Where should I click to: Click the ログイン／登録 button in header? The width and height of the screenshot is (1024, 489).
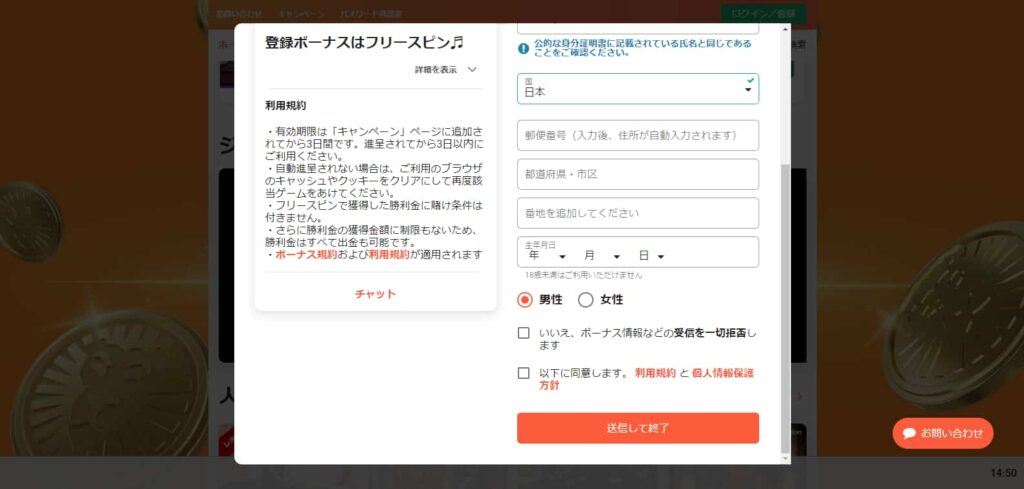(763, 13)
